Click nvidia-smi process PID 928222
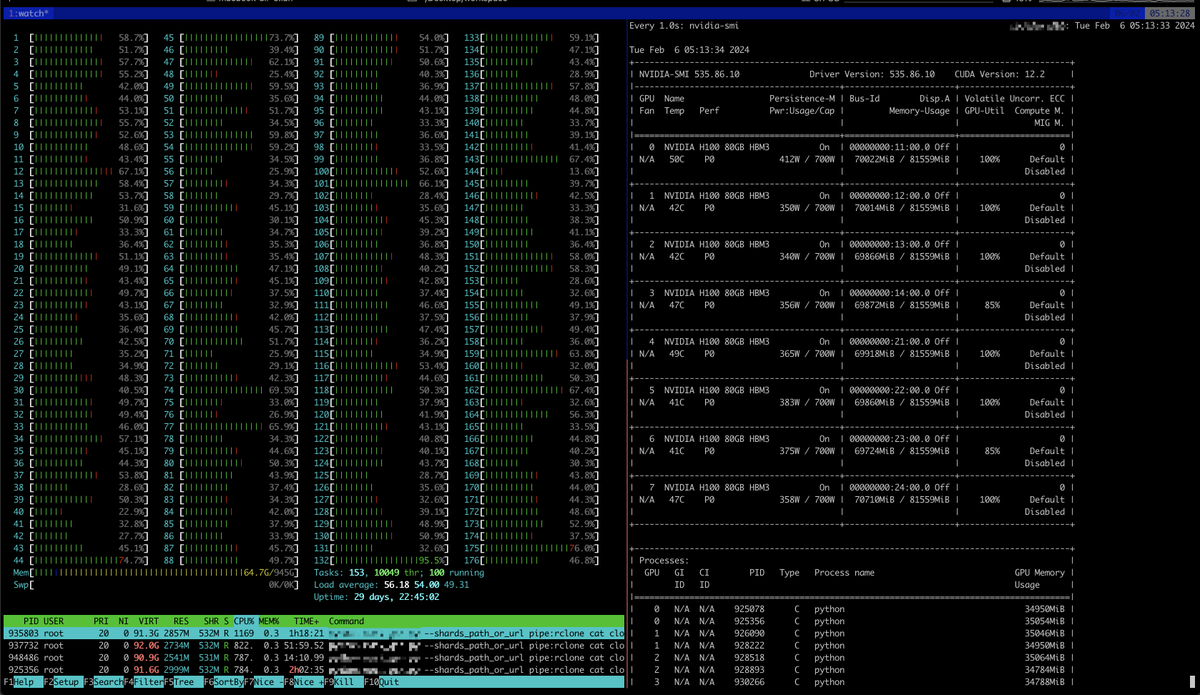This screenshot has width=1200, height=695. [748, 645]
